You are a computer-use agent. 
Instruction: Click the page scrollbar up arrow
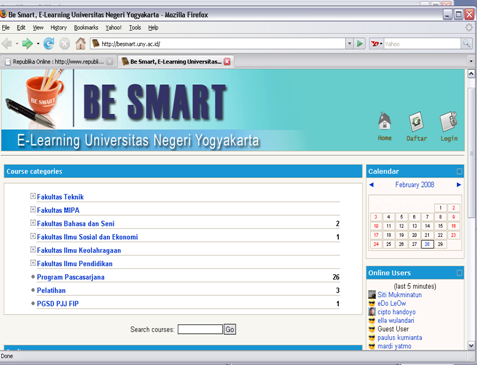(x=471, y=74)
